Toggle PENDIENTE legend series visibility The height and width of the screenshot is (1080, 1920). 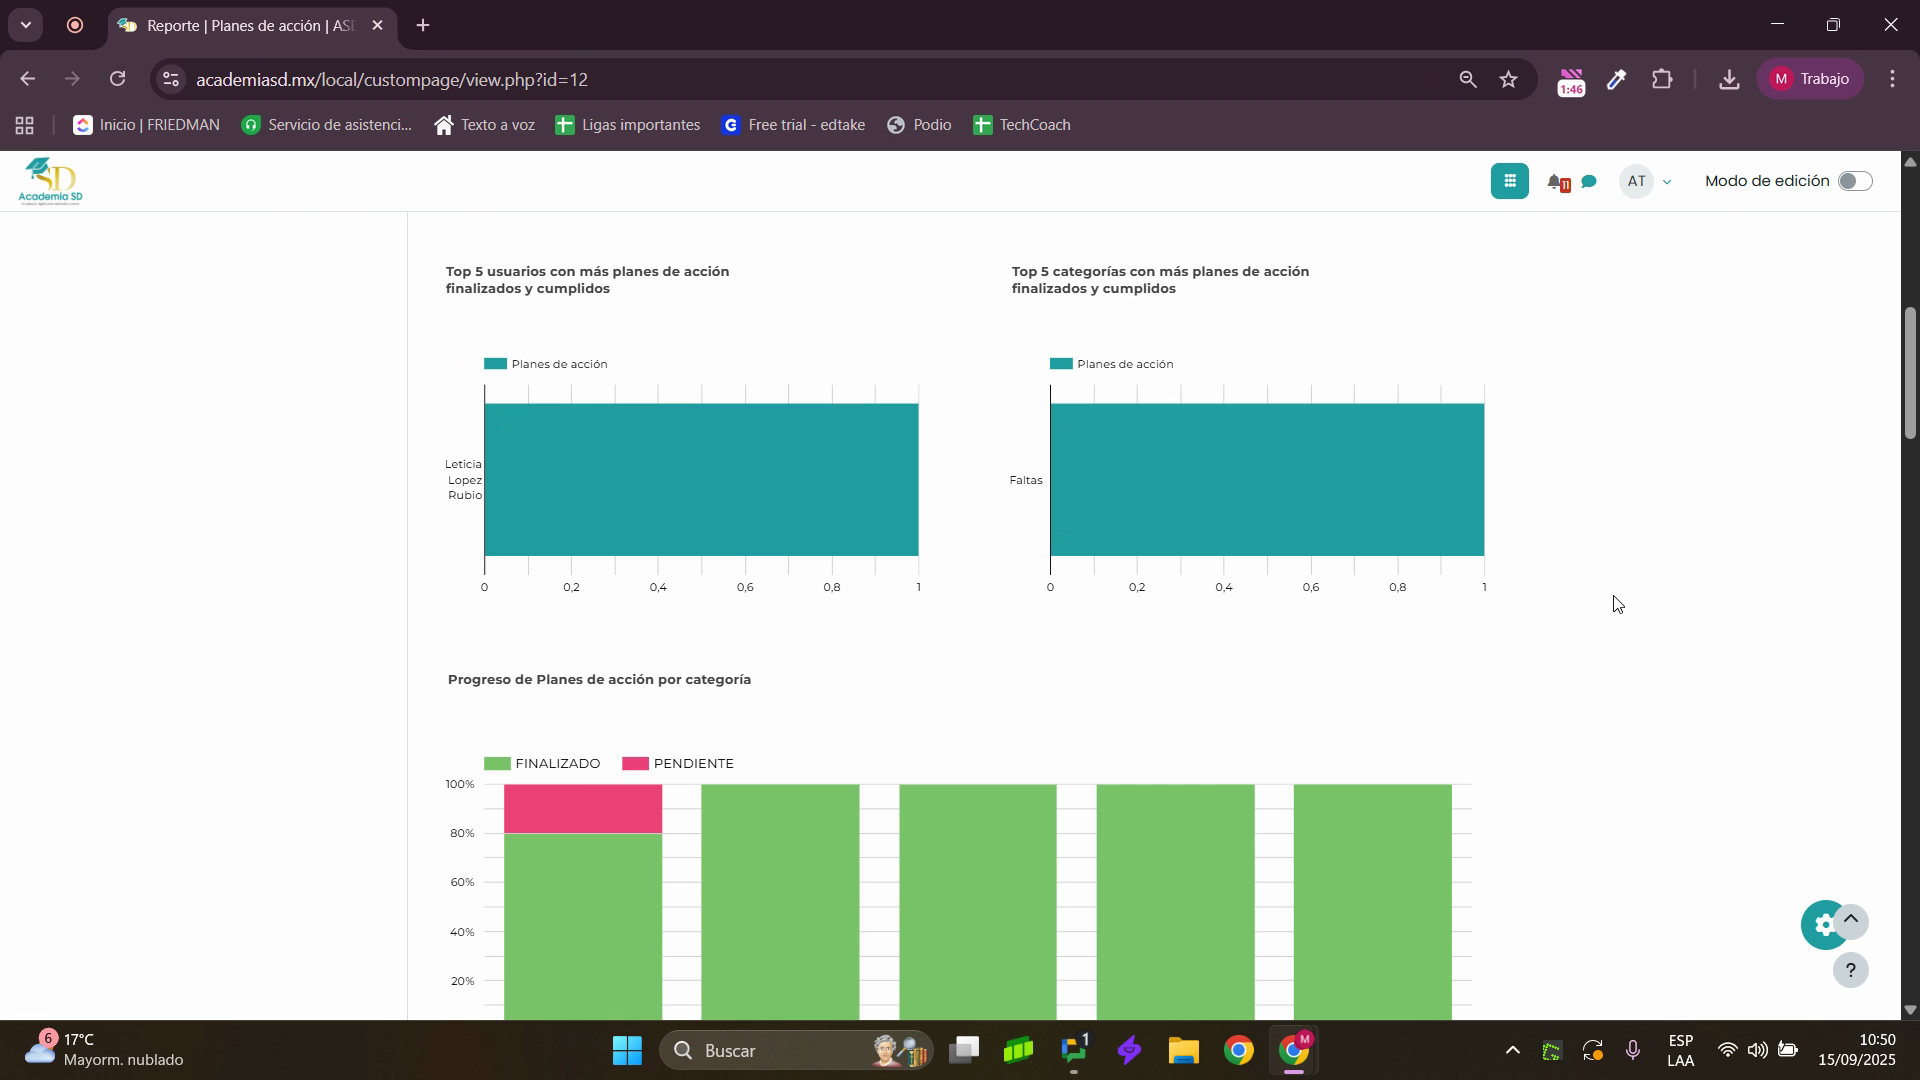[678, 764]
